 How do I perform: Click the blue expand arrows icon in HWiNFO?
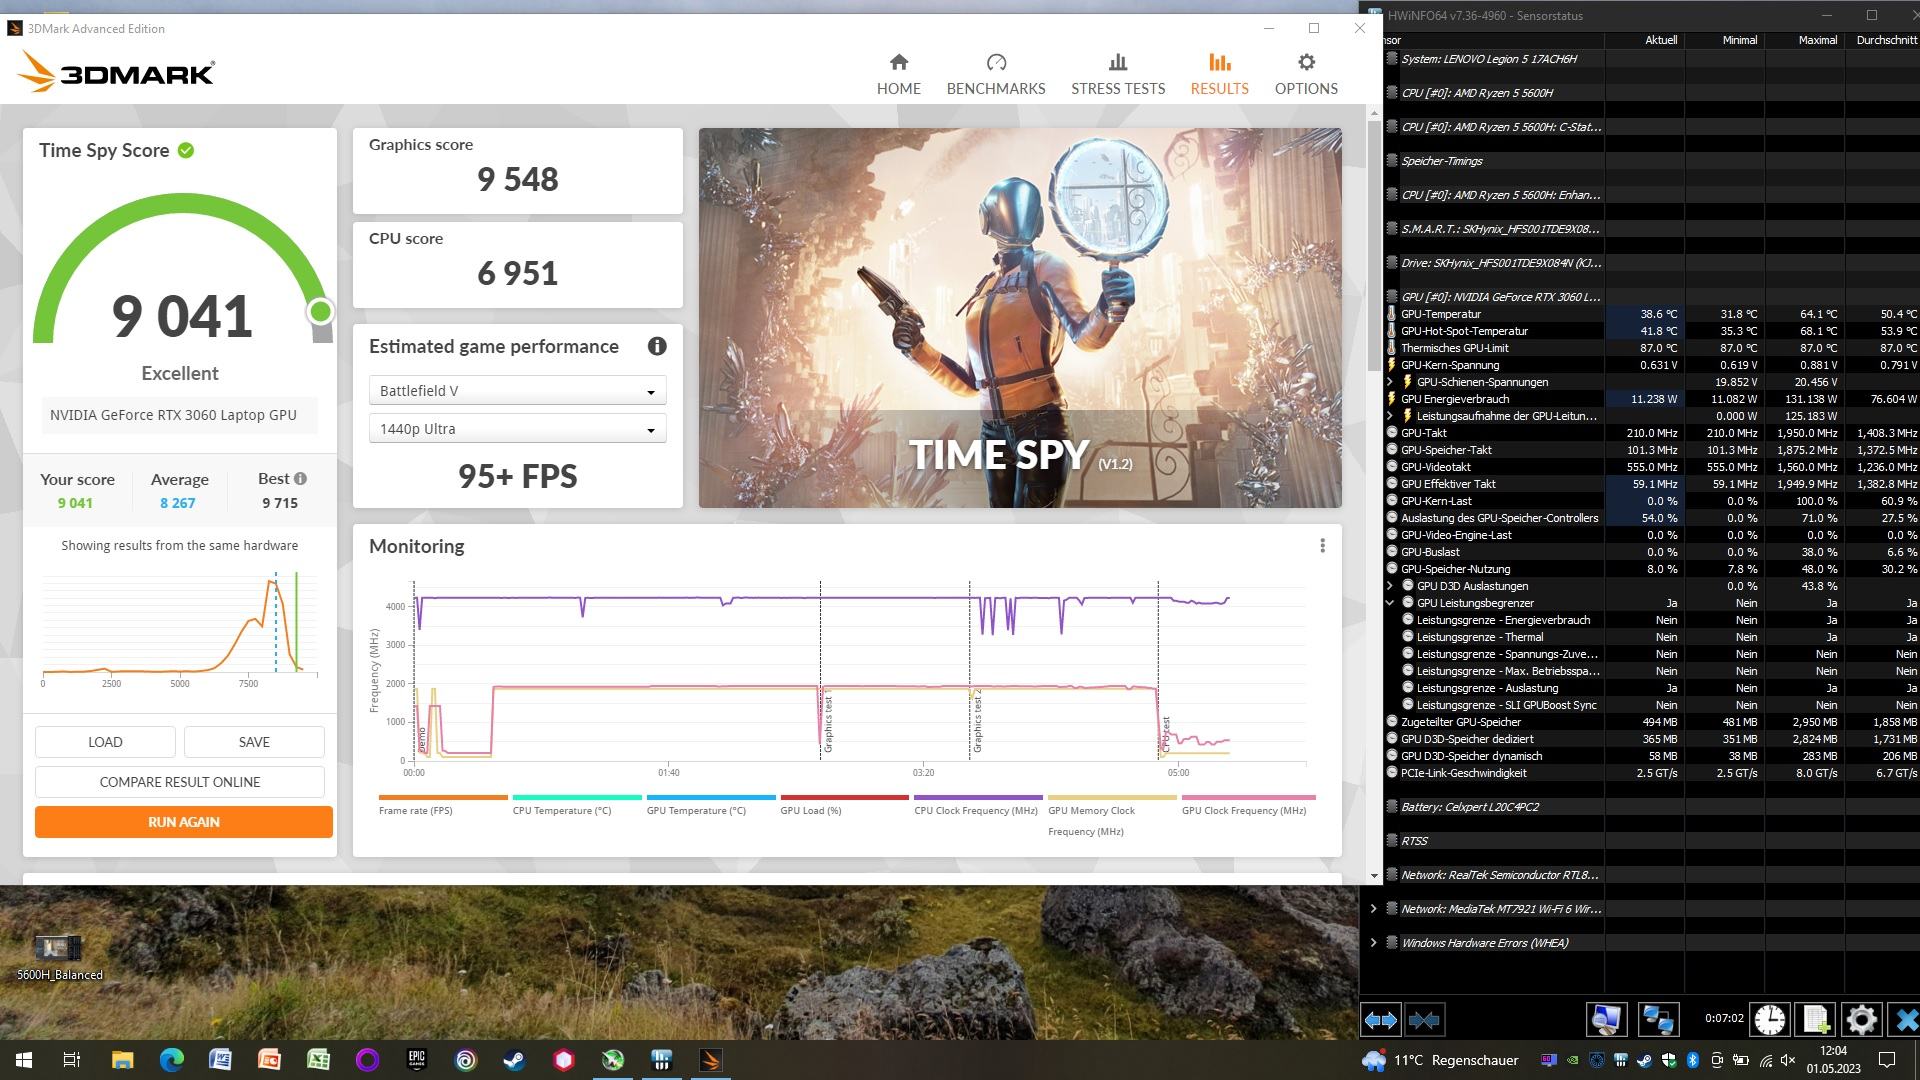(1381, 1019)
